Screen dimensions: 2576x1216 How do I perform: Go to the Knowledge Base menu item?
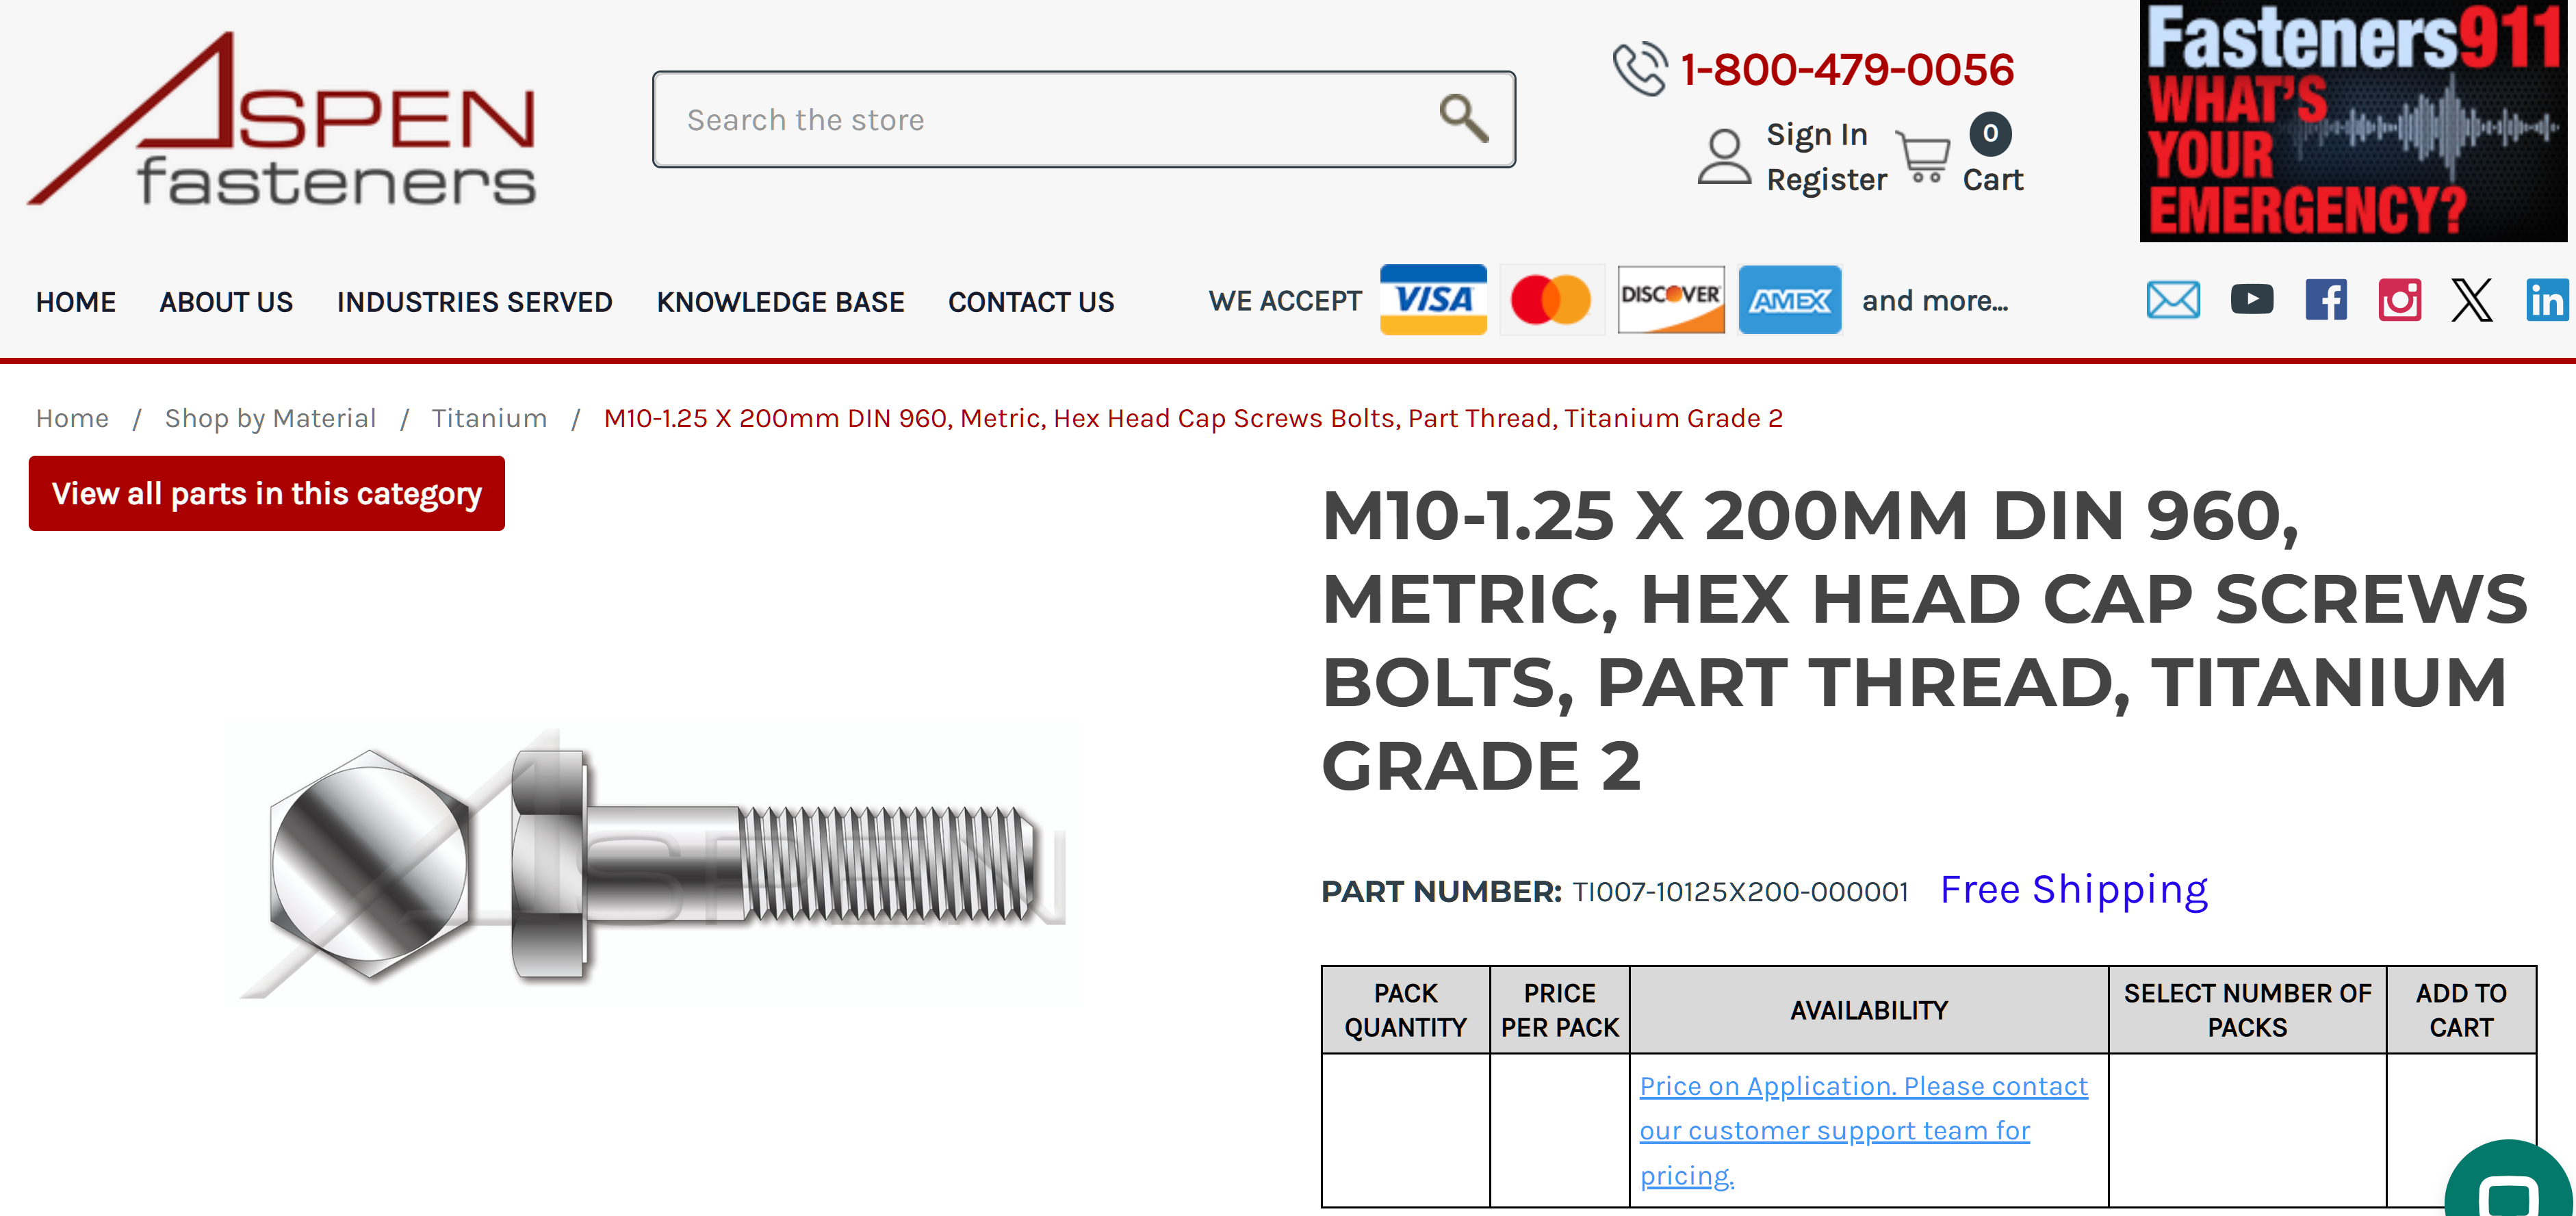(x=780, y=302)
